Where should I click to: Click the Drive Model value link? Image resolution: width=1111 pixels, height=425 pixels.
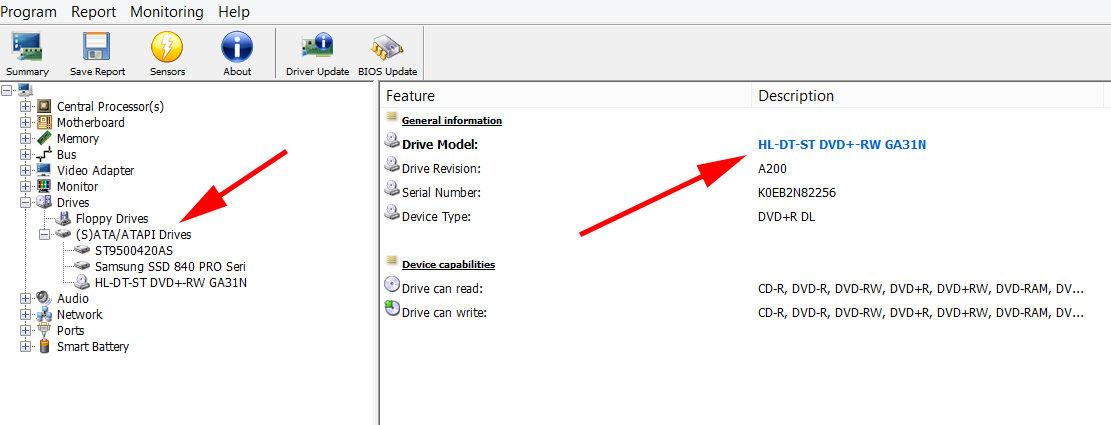(x=842, y=144)
